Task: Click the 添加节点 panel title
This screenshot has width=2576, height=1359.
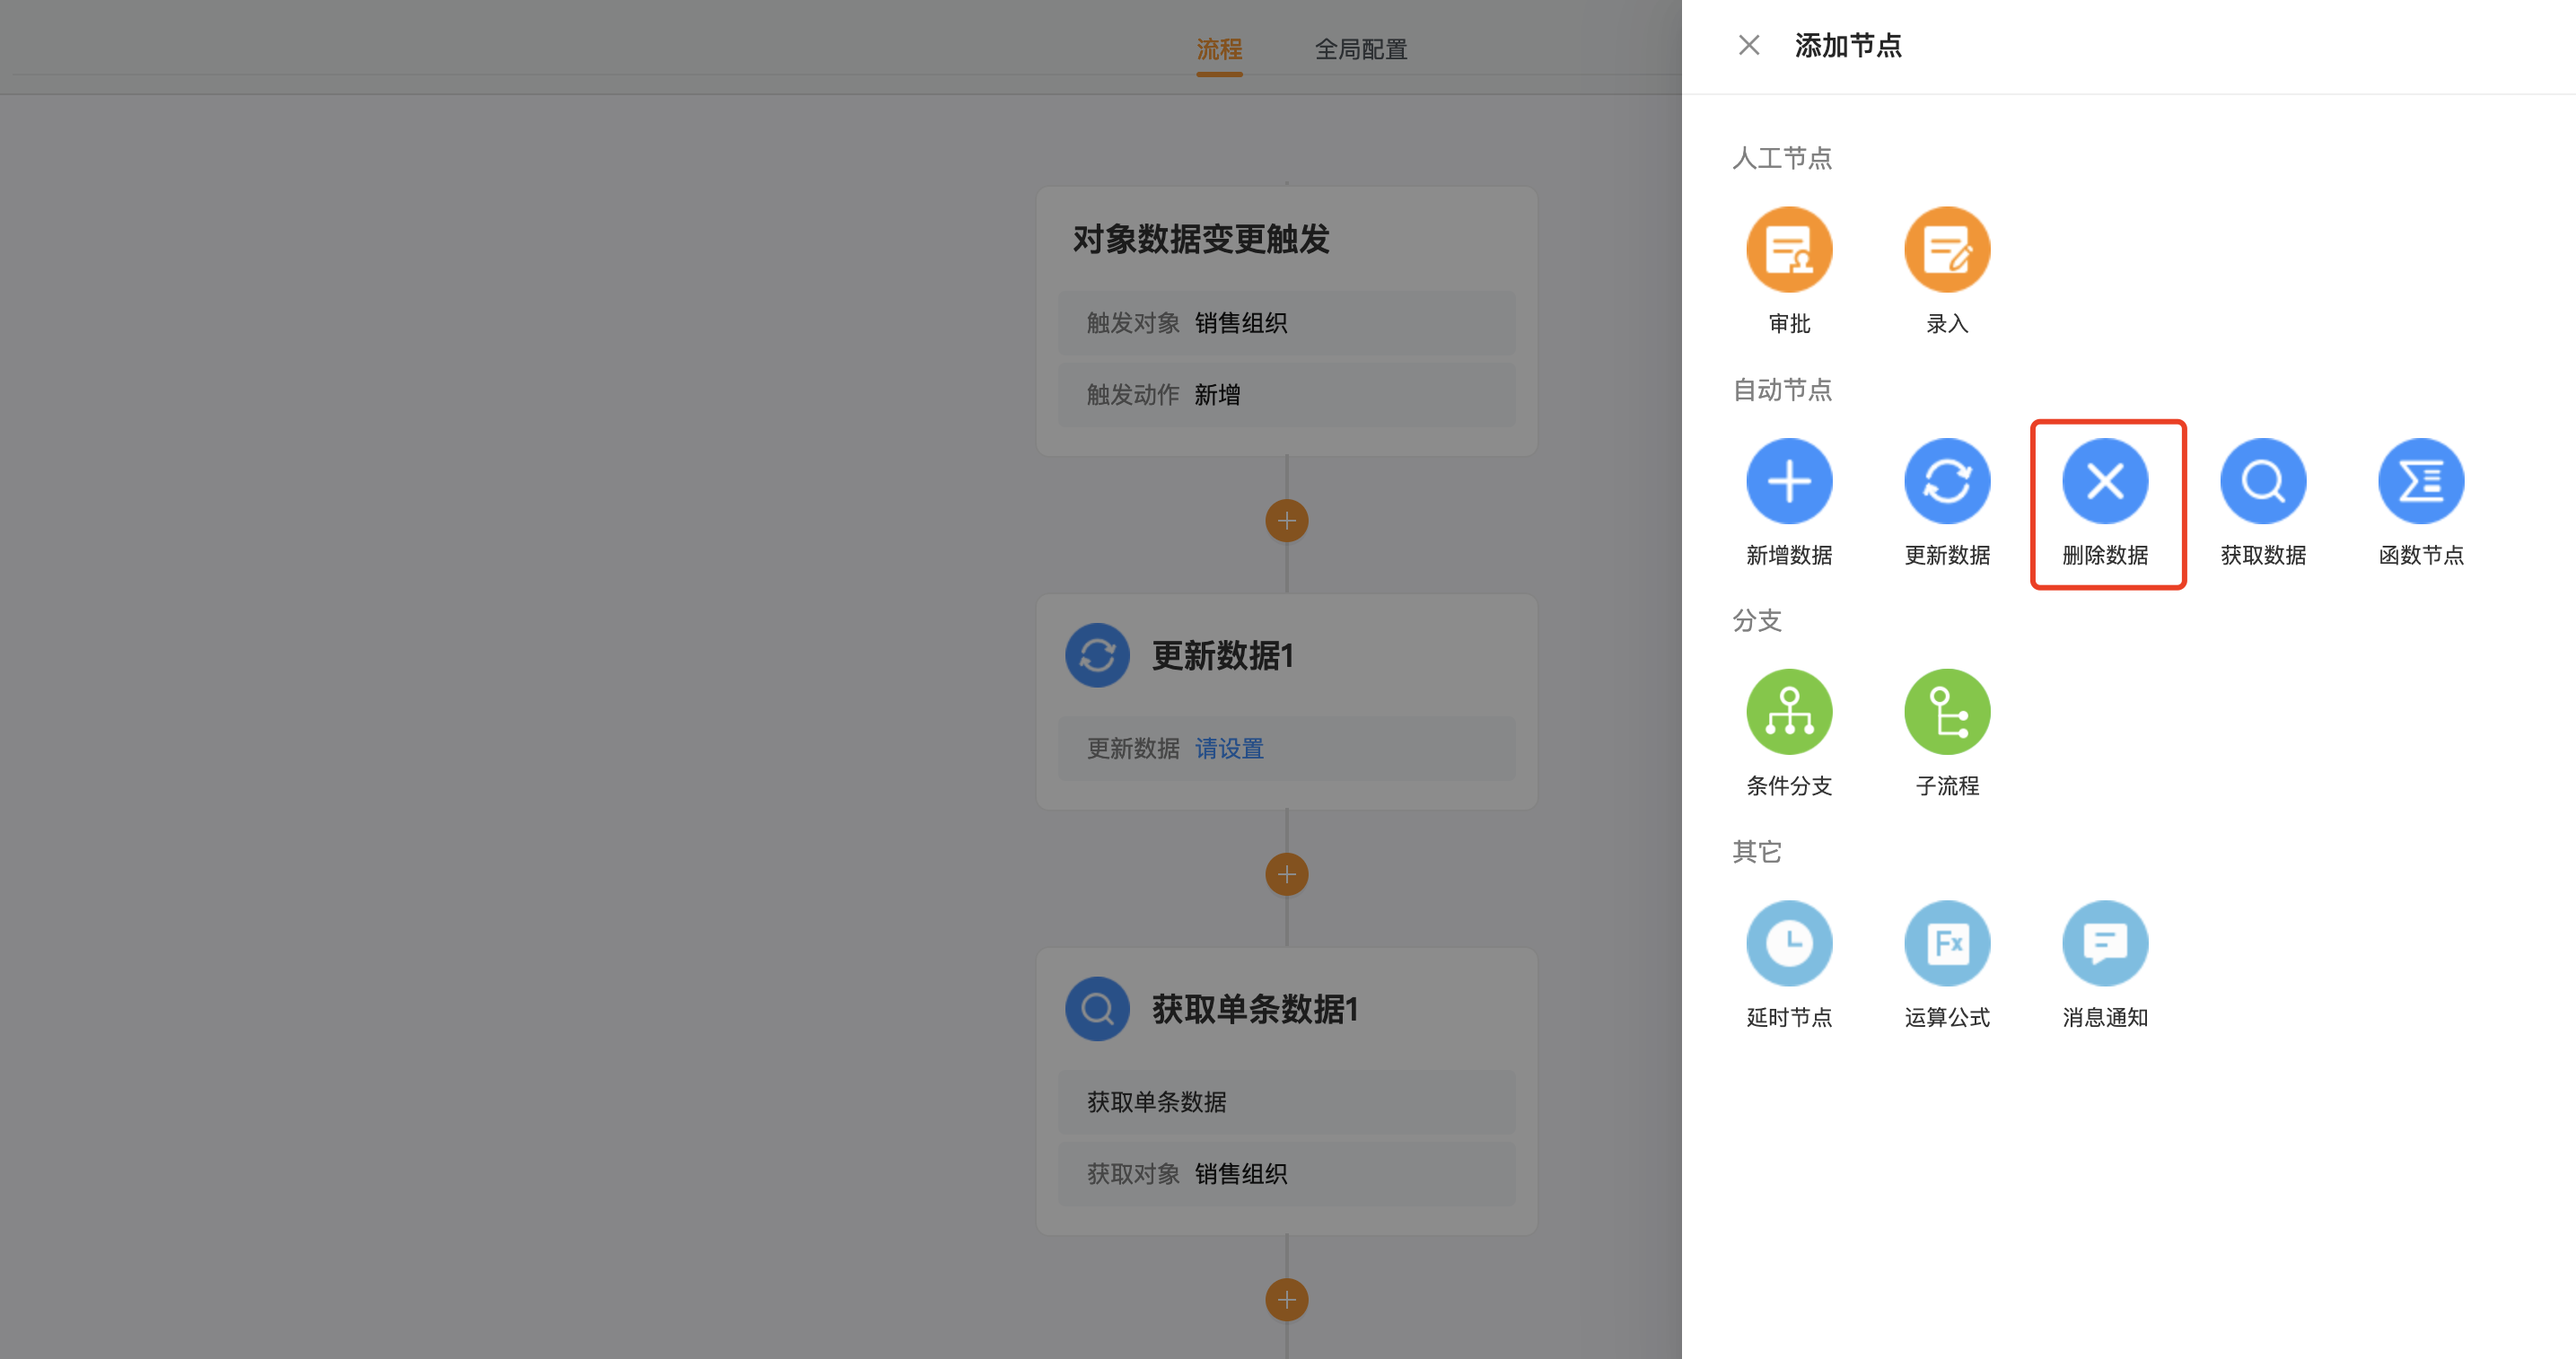Action: coord(1848,46)
